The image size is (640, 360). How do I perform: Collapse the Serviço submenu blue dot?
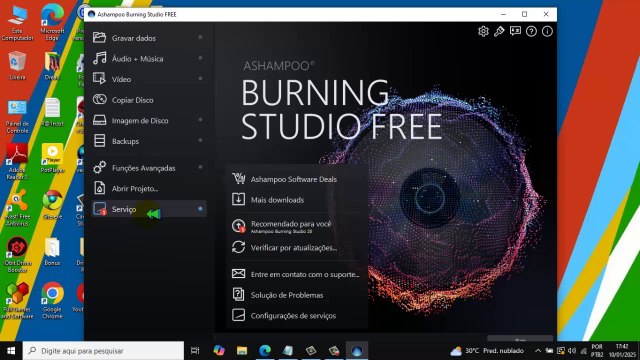click(x=200, y=209)
